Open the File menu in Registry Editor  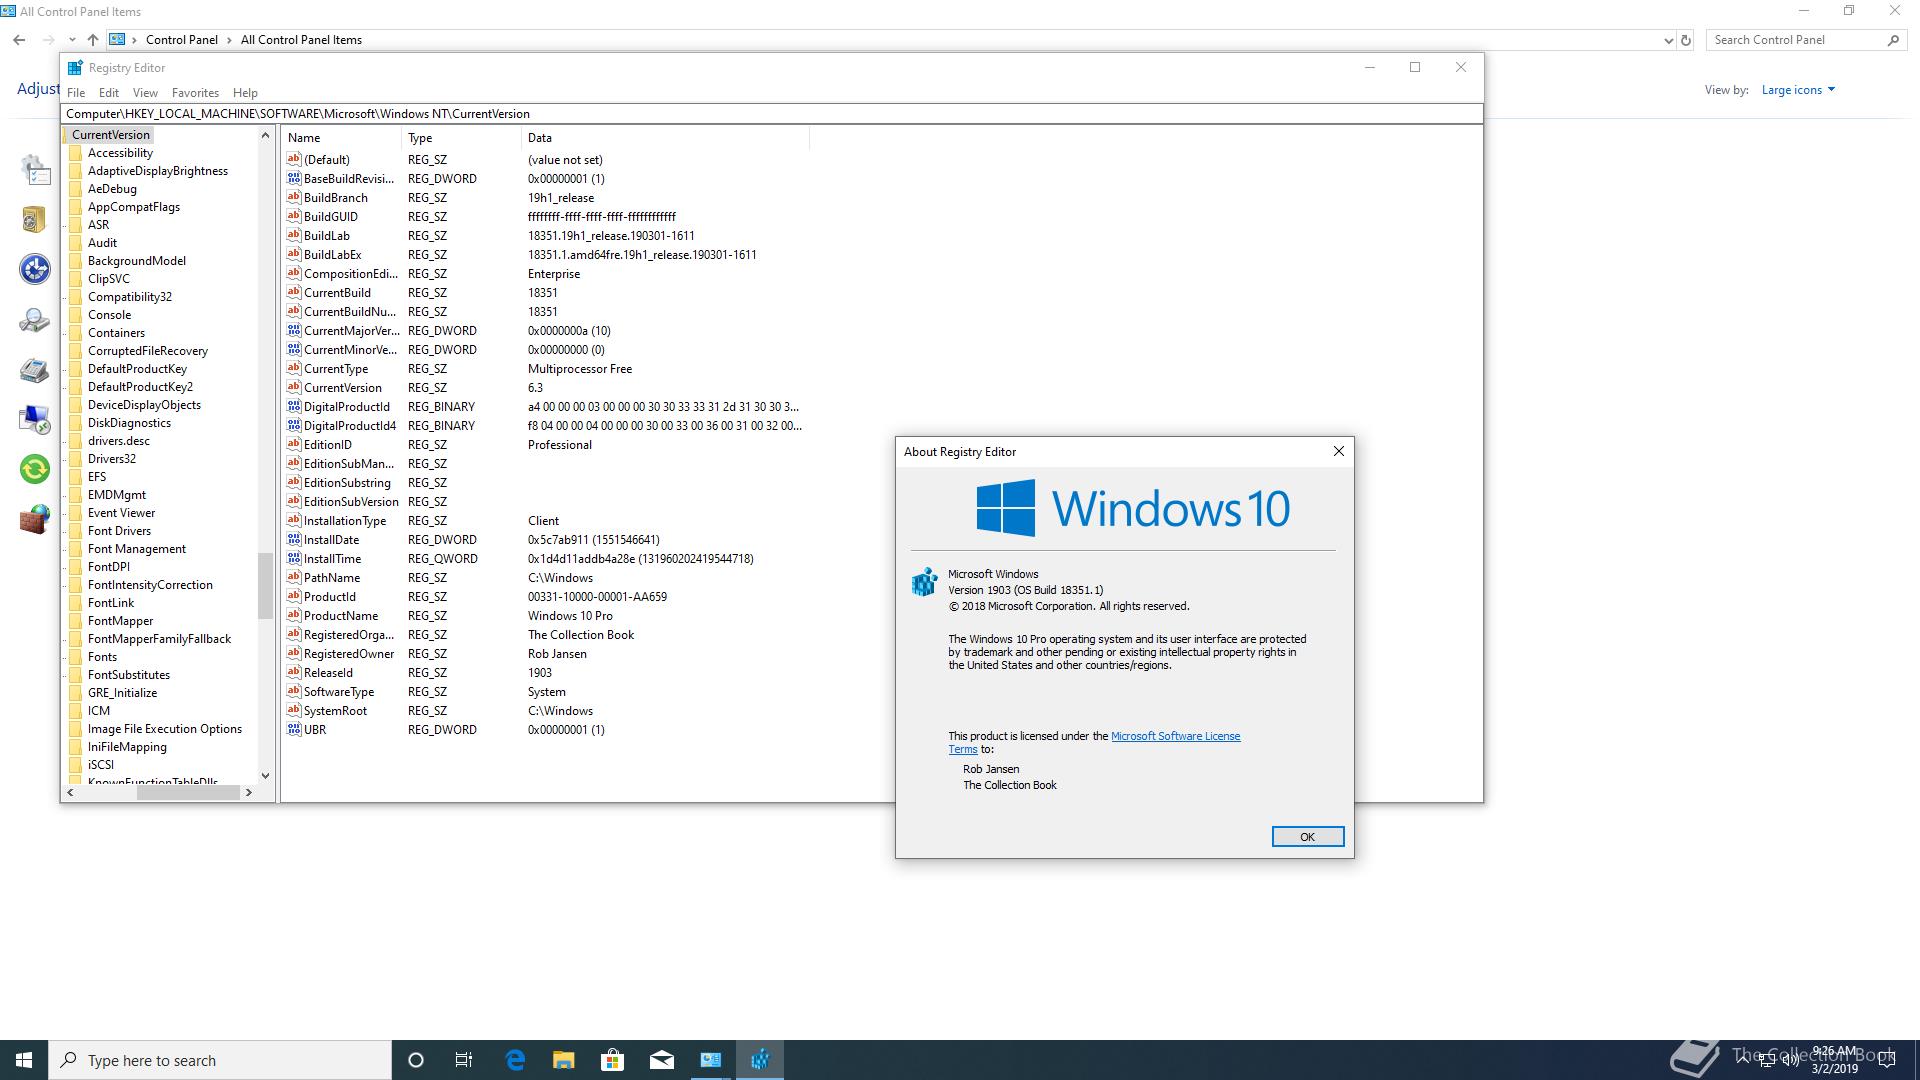coord(76,92)
